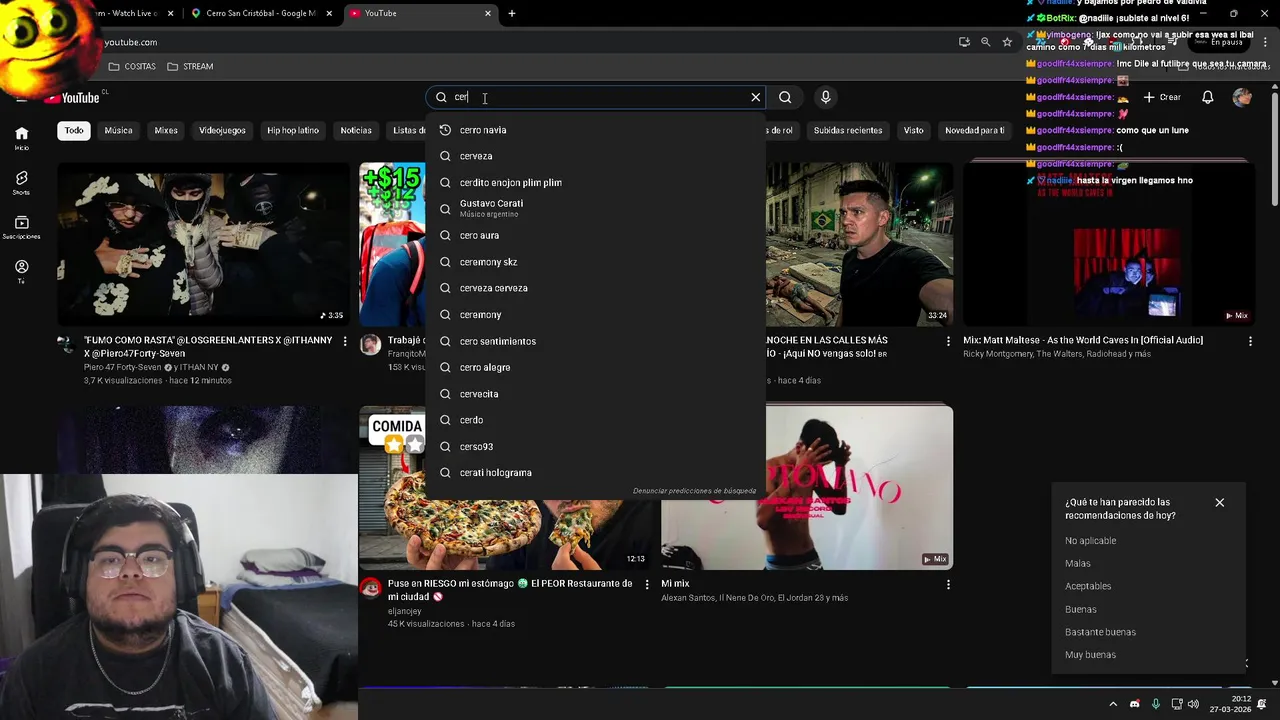Choose suggestion 'cerro alegre'

coord(595,367)
